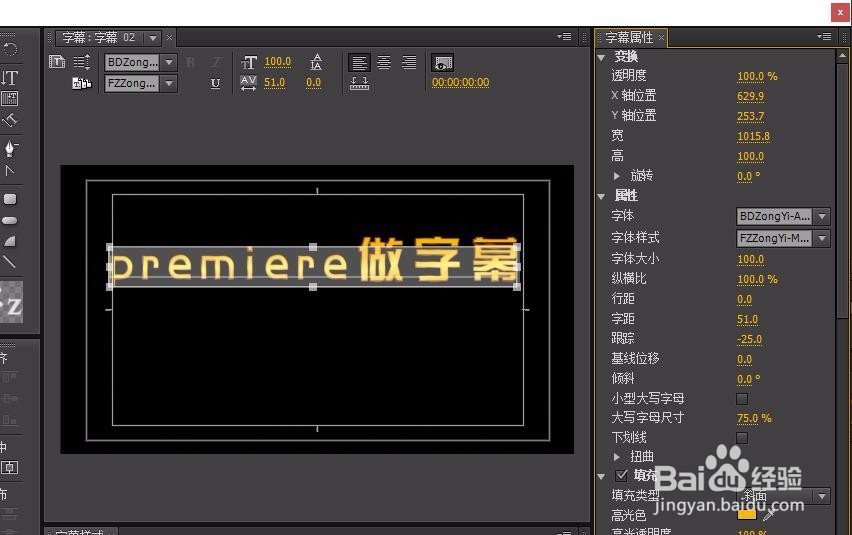The image size is (852, 535).
Task: Expand the Rotation property
Action: click(617, 176)
